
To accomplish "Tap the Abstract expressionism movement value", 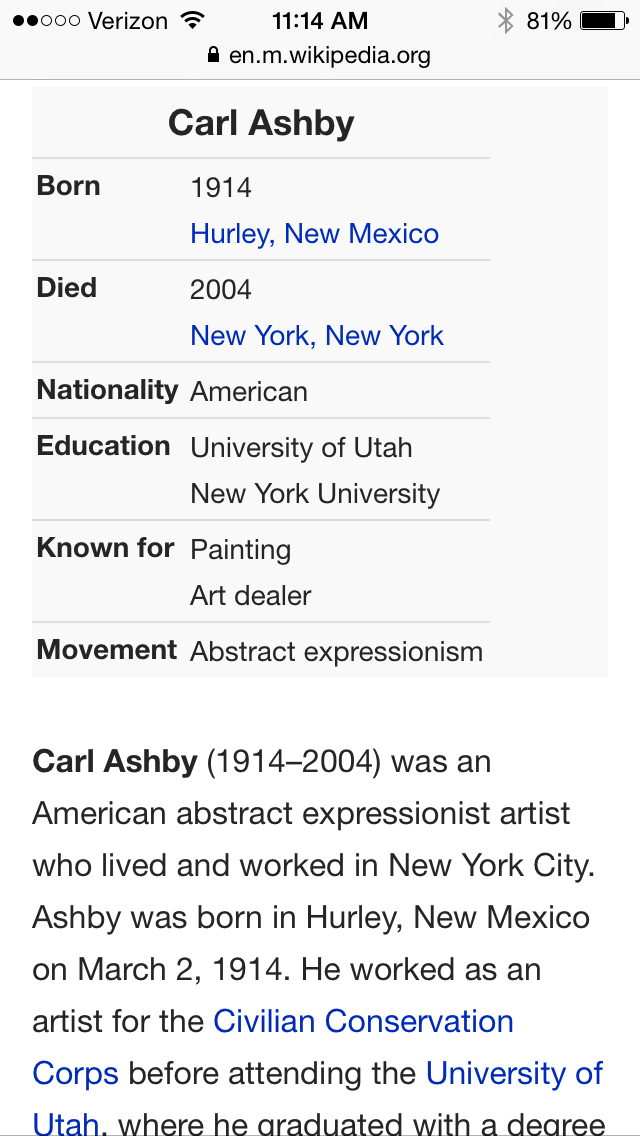I will coord(336,652).
